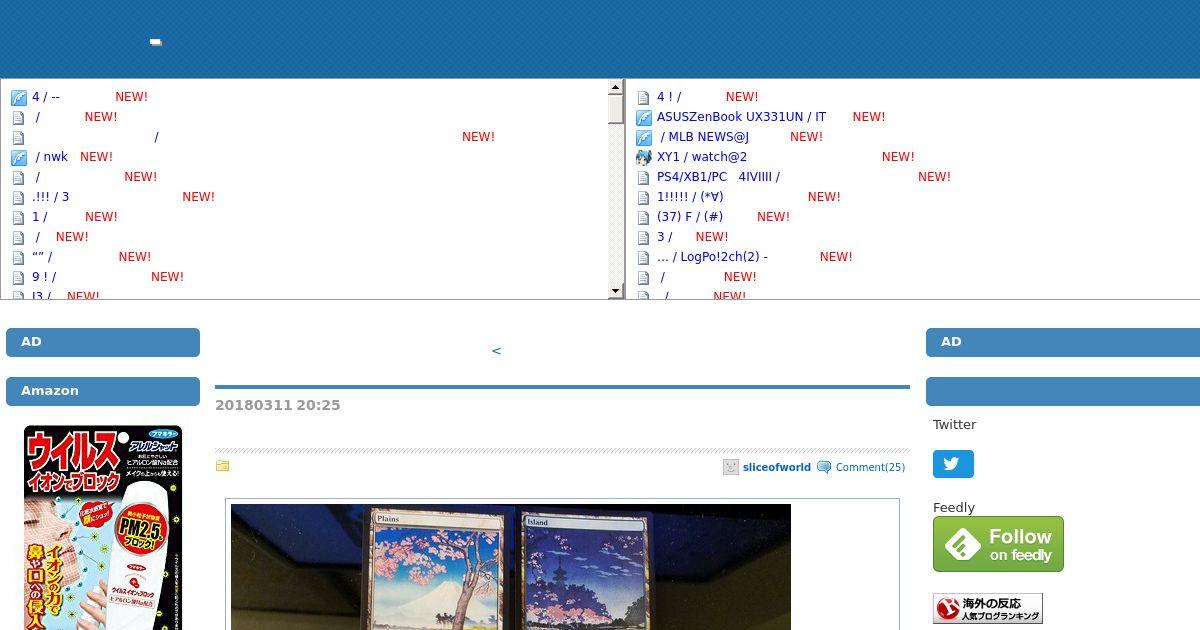Image resolution: width=1200 pixels, height=630 pixels.
Task: Click the document icon beside PS4/XB1/PC entry
Action: (x=644, y=178)
